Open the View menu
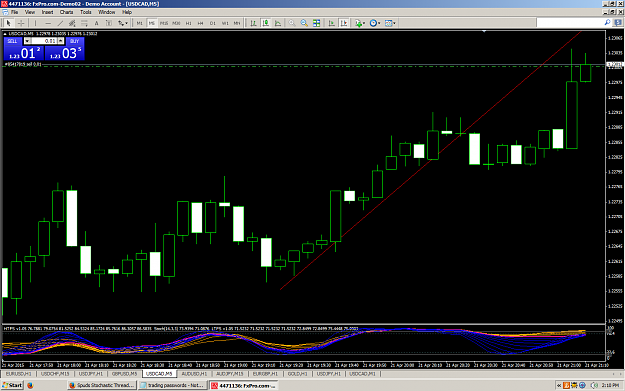 [30, 12]
